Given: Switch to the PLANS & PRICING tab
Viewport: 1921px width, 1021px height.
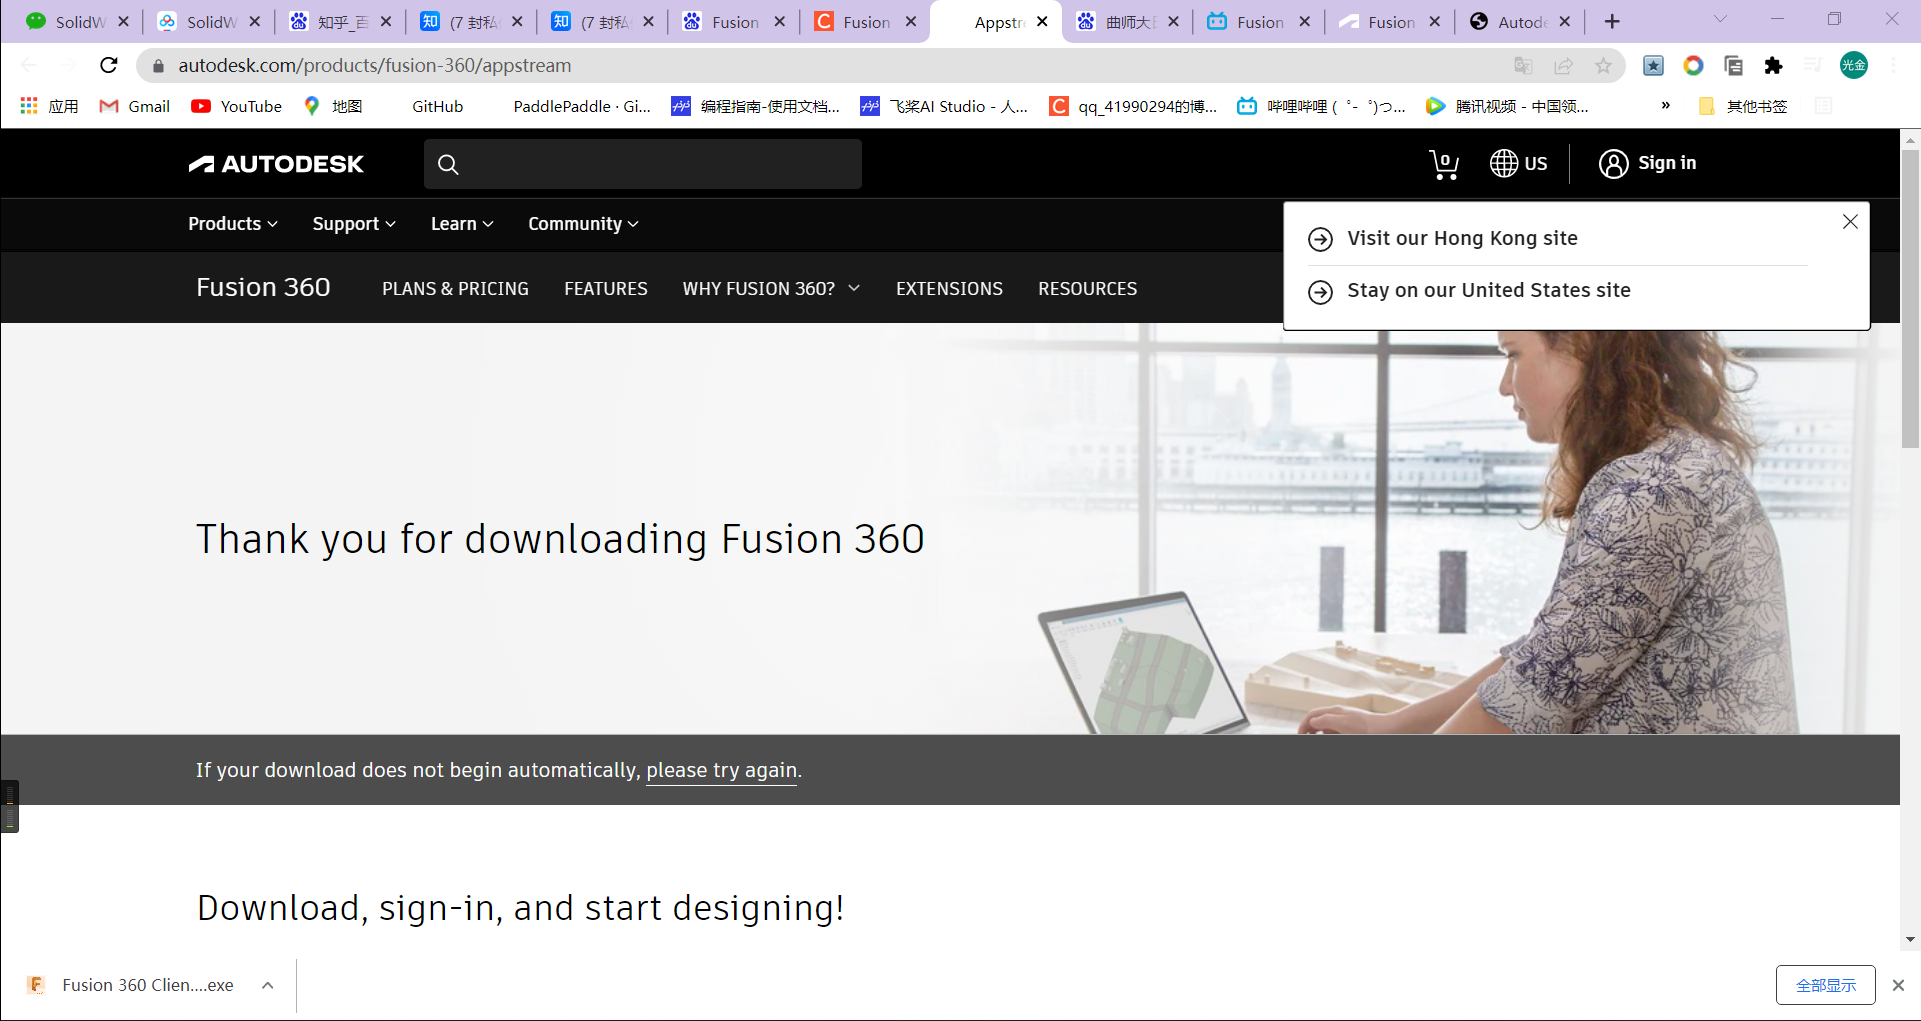Looking at the screenshot, I should (455, 288).
